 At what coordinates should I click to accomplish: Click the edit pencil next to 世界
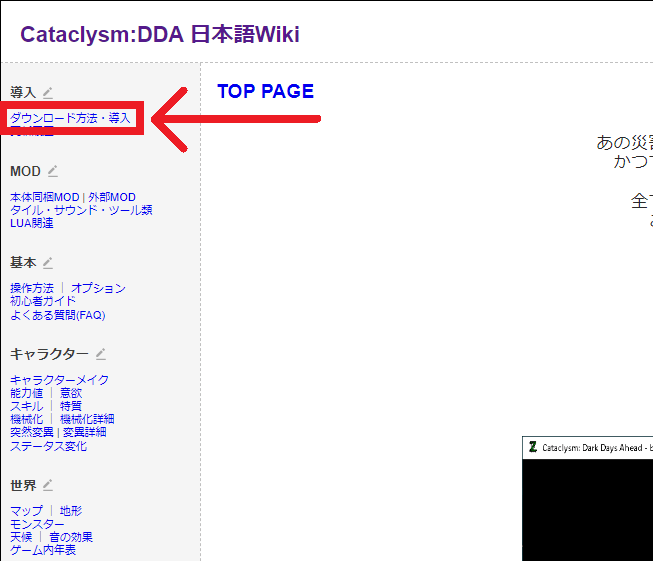click(48, 485)
